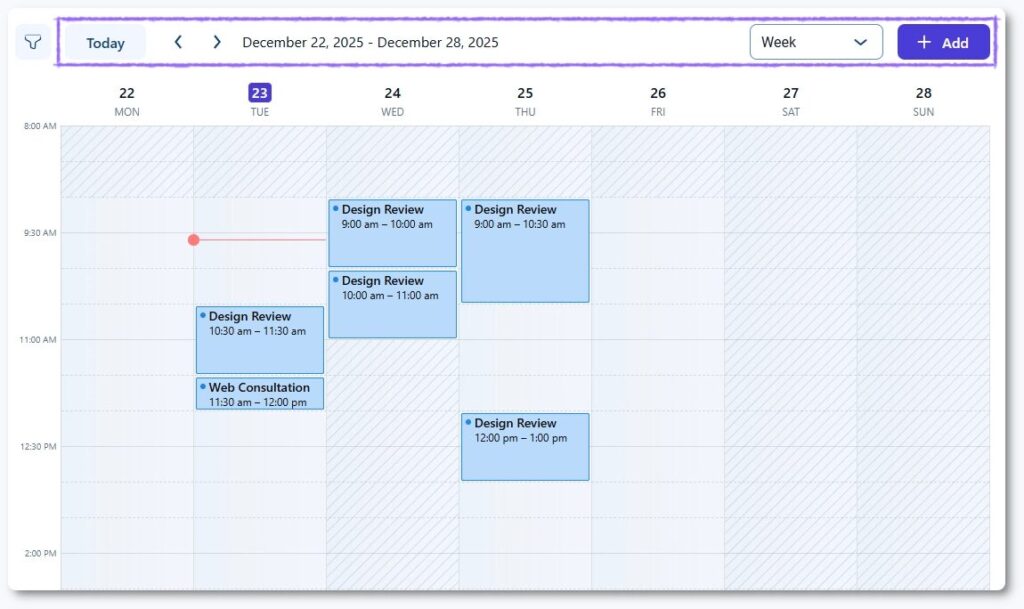Select highlighted Tuesday 23 day header
Screen dimensions: 1024x609
[260, 100]
